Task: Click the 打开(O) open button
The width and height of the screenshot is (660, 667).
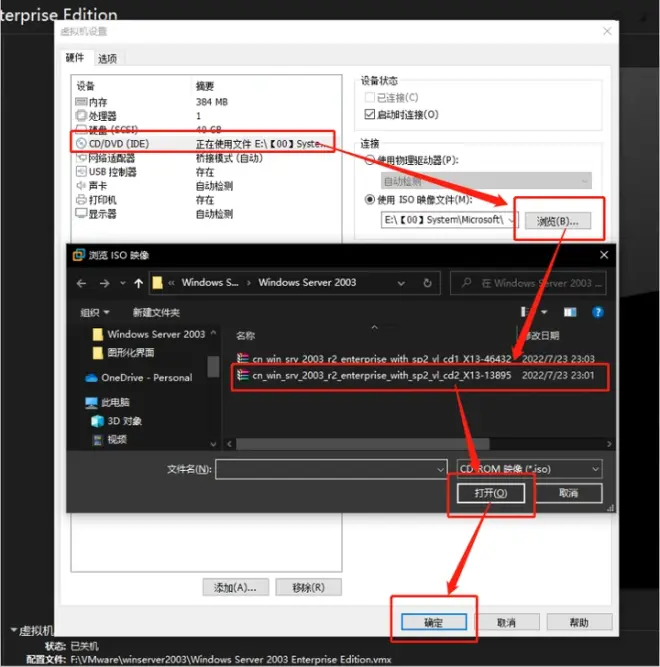Action: point(490,493)
